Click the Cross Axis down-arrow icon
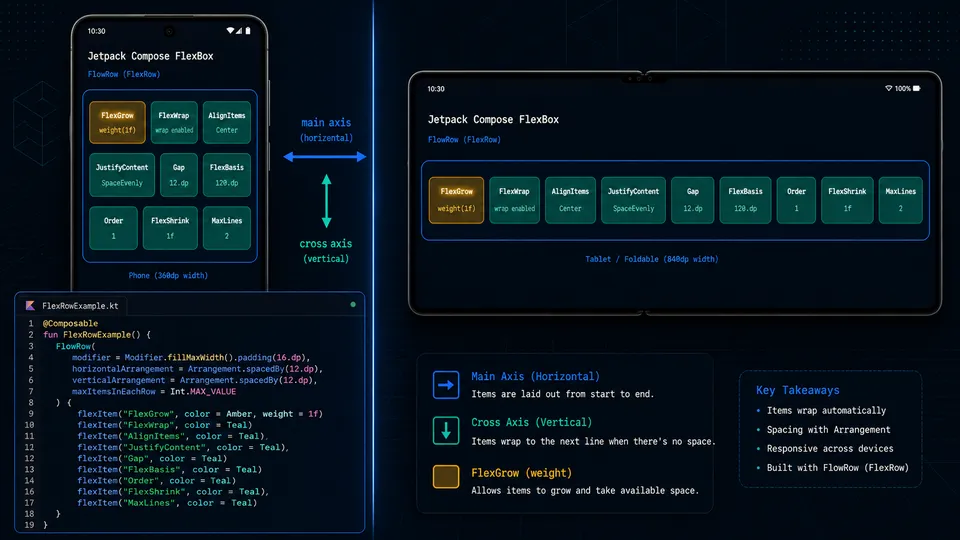Image resolution: width=960 pixels, height=540 pixels. pos(446,430)
